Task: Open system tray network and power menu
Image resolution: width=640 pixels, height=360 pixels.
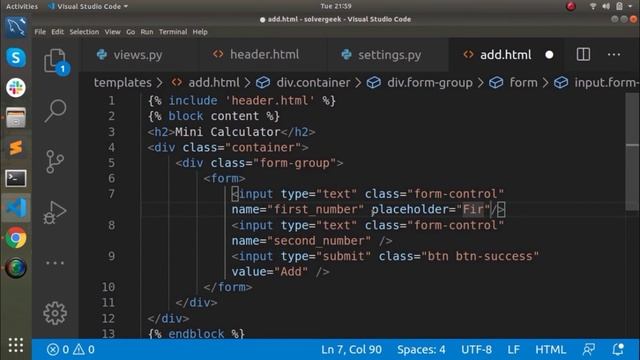Action: [611, 6]
